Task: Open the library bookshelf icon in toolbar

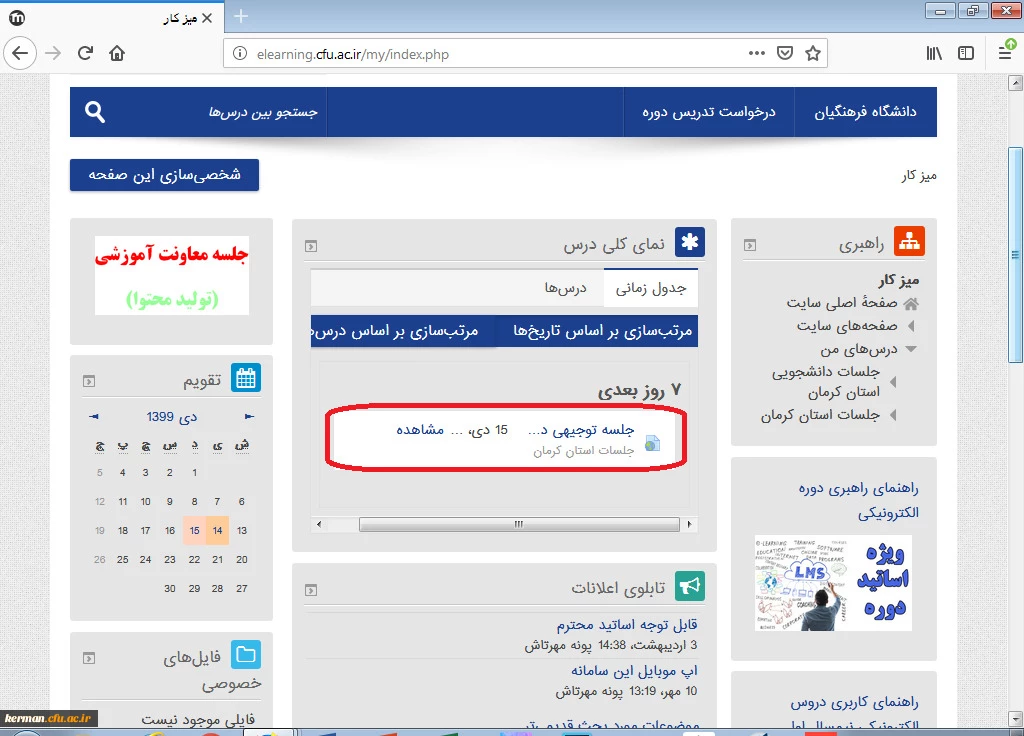Action: tap(933, 53)
